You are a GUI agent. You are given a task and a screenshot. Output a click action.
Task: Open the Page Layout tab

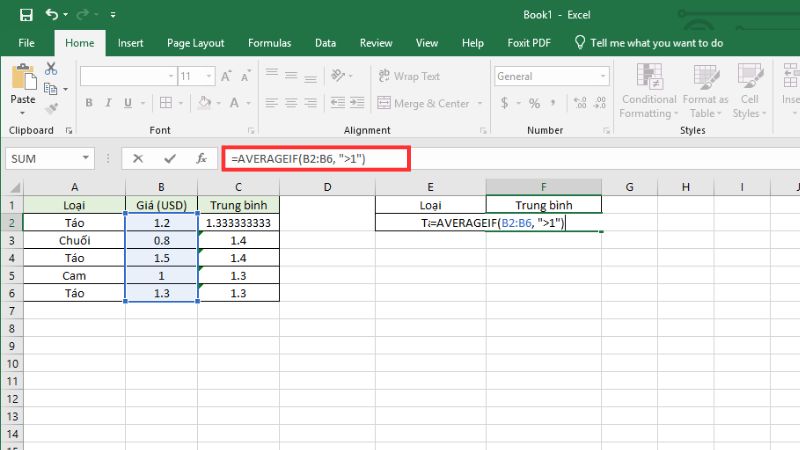pos(195,43)
